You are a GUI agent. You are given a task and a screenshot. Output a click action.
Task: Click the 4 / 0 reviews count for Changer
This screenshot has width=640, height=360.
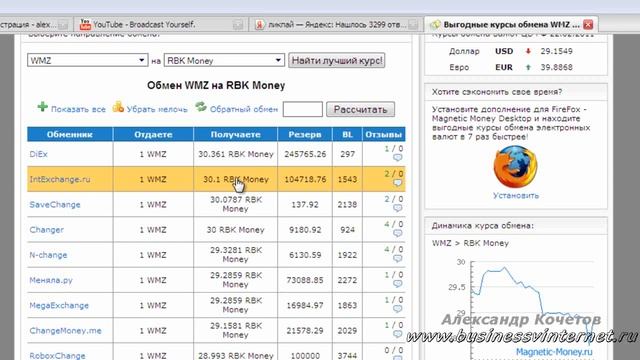tap(393, 224)
